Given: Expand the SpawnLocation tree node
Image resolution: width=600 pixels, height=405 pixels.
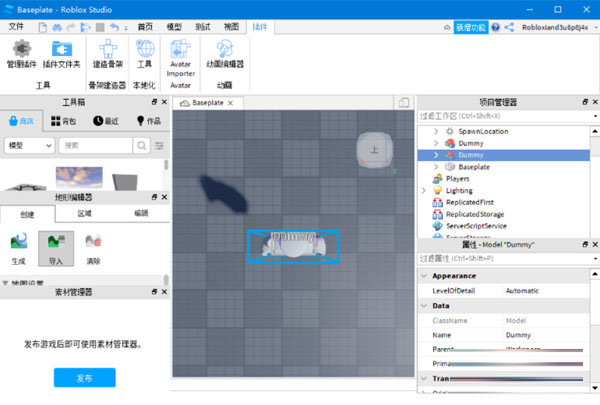Looking at the screenshot, I should click(436, 131).
